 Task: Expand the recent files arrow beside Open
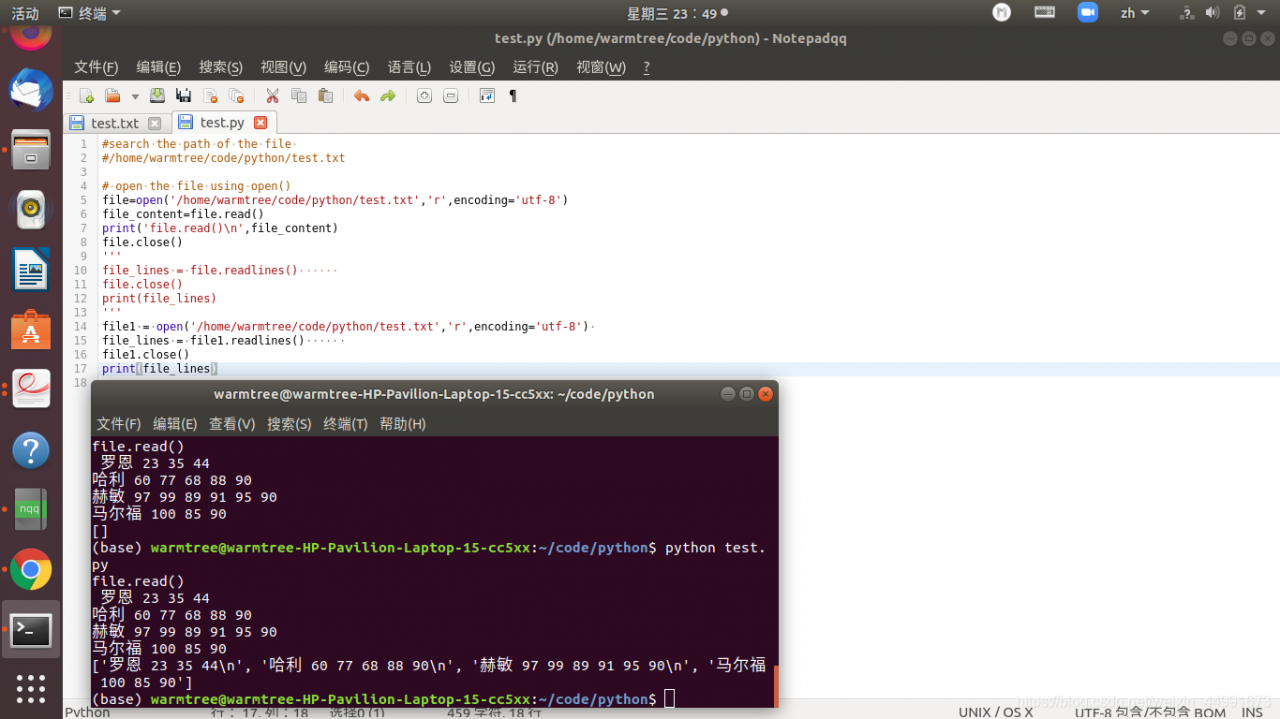click(x=135, y=97)
